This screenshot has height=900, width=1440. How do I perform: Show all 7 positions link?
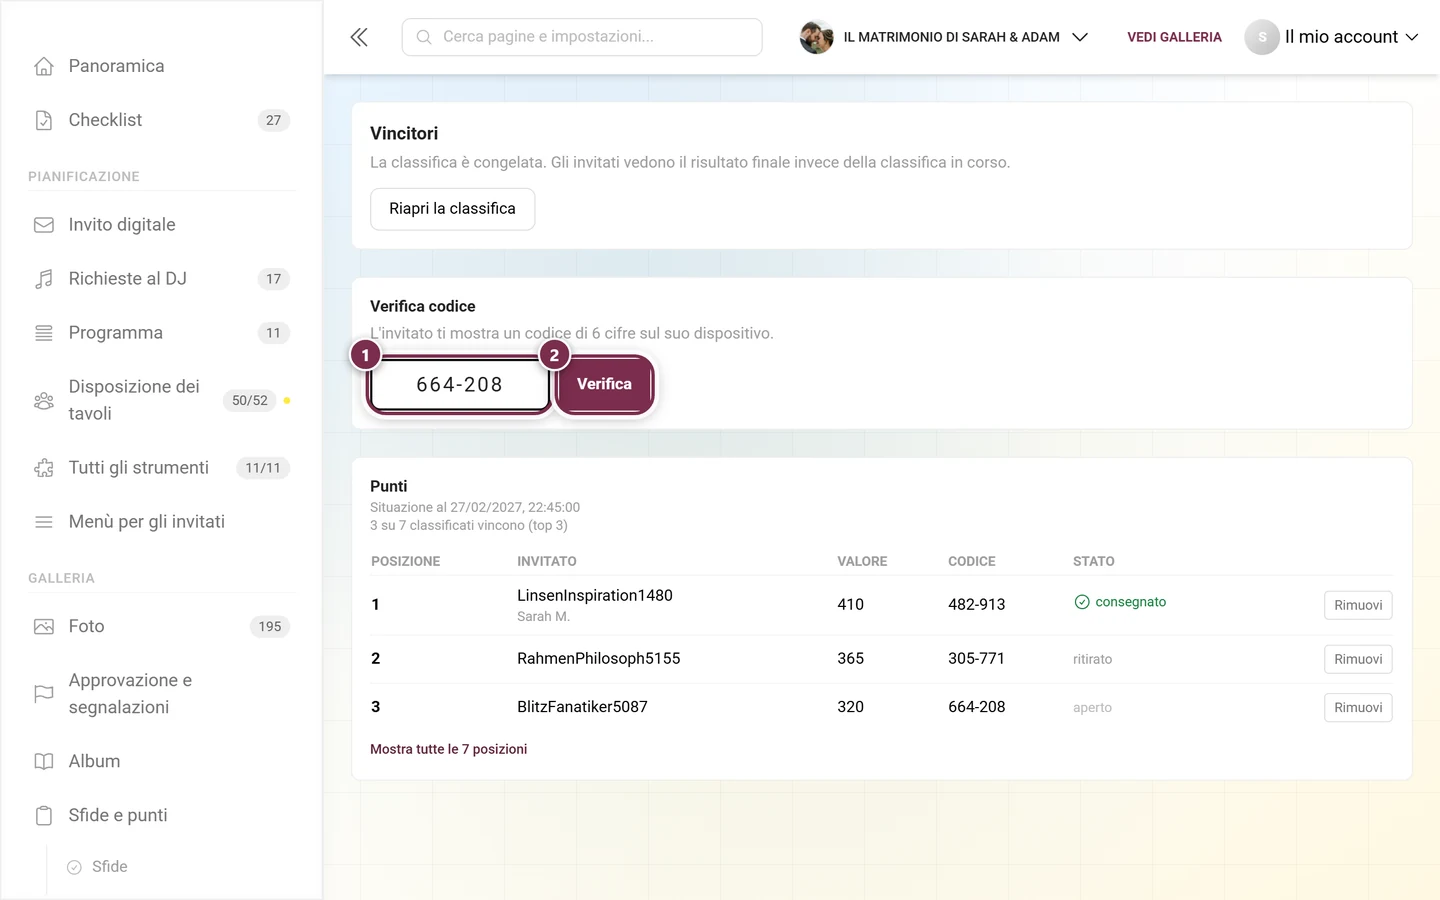(x=448, y=749)
